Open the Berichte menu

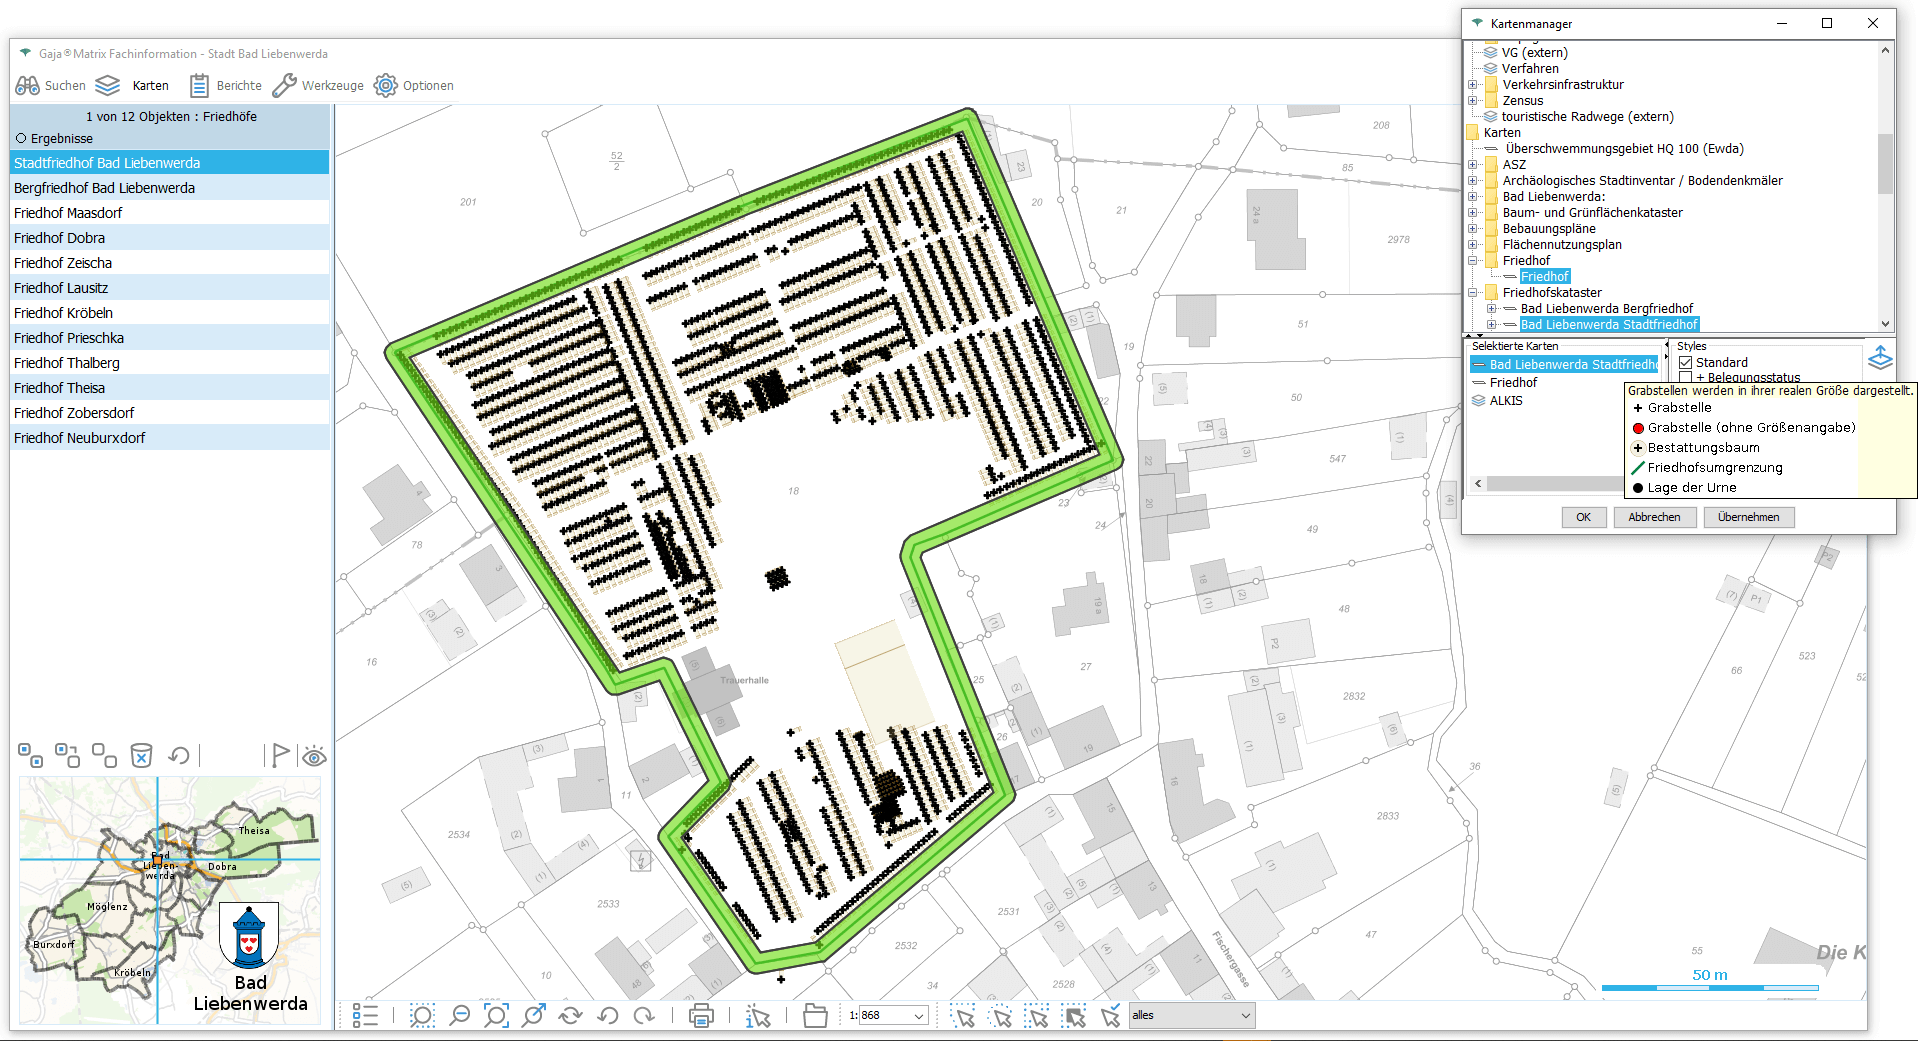click(x=226, y=86)
